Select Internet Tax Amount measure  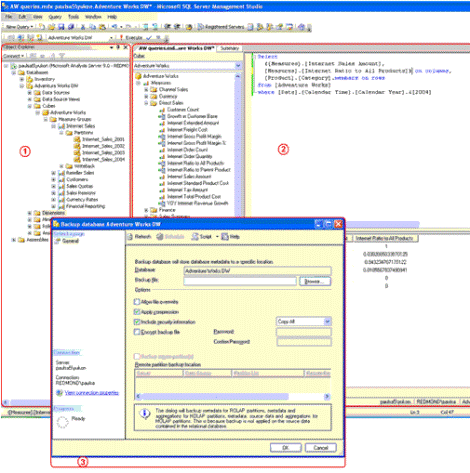[187, 190]
